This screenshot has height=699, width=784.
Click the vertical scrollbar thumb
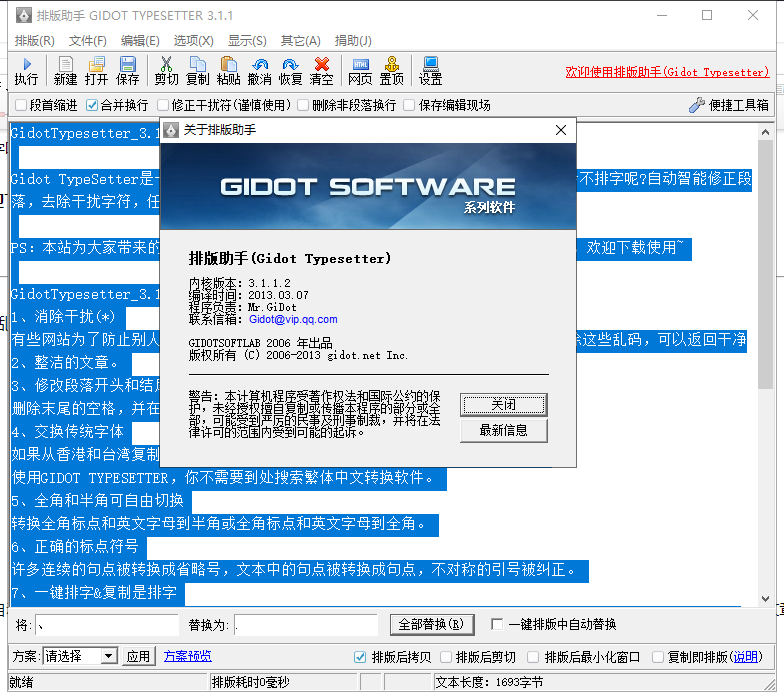point(765,264)
